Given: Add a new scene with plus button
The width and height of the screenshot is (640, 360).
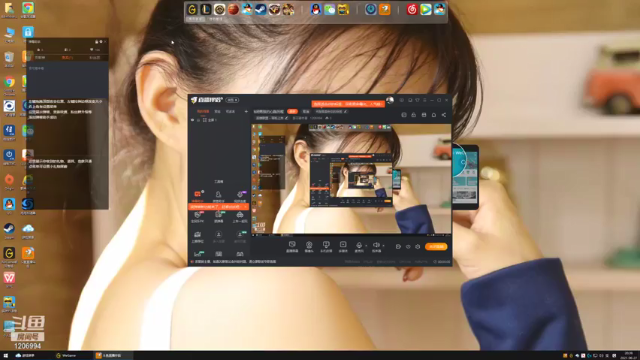Looking at the screenshot, I should (246, 111).
